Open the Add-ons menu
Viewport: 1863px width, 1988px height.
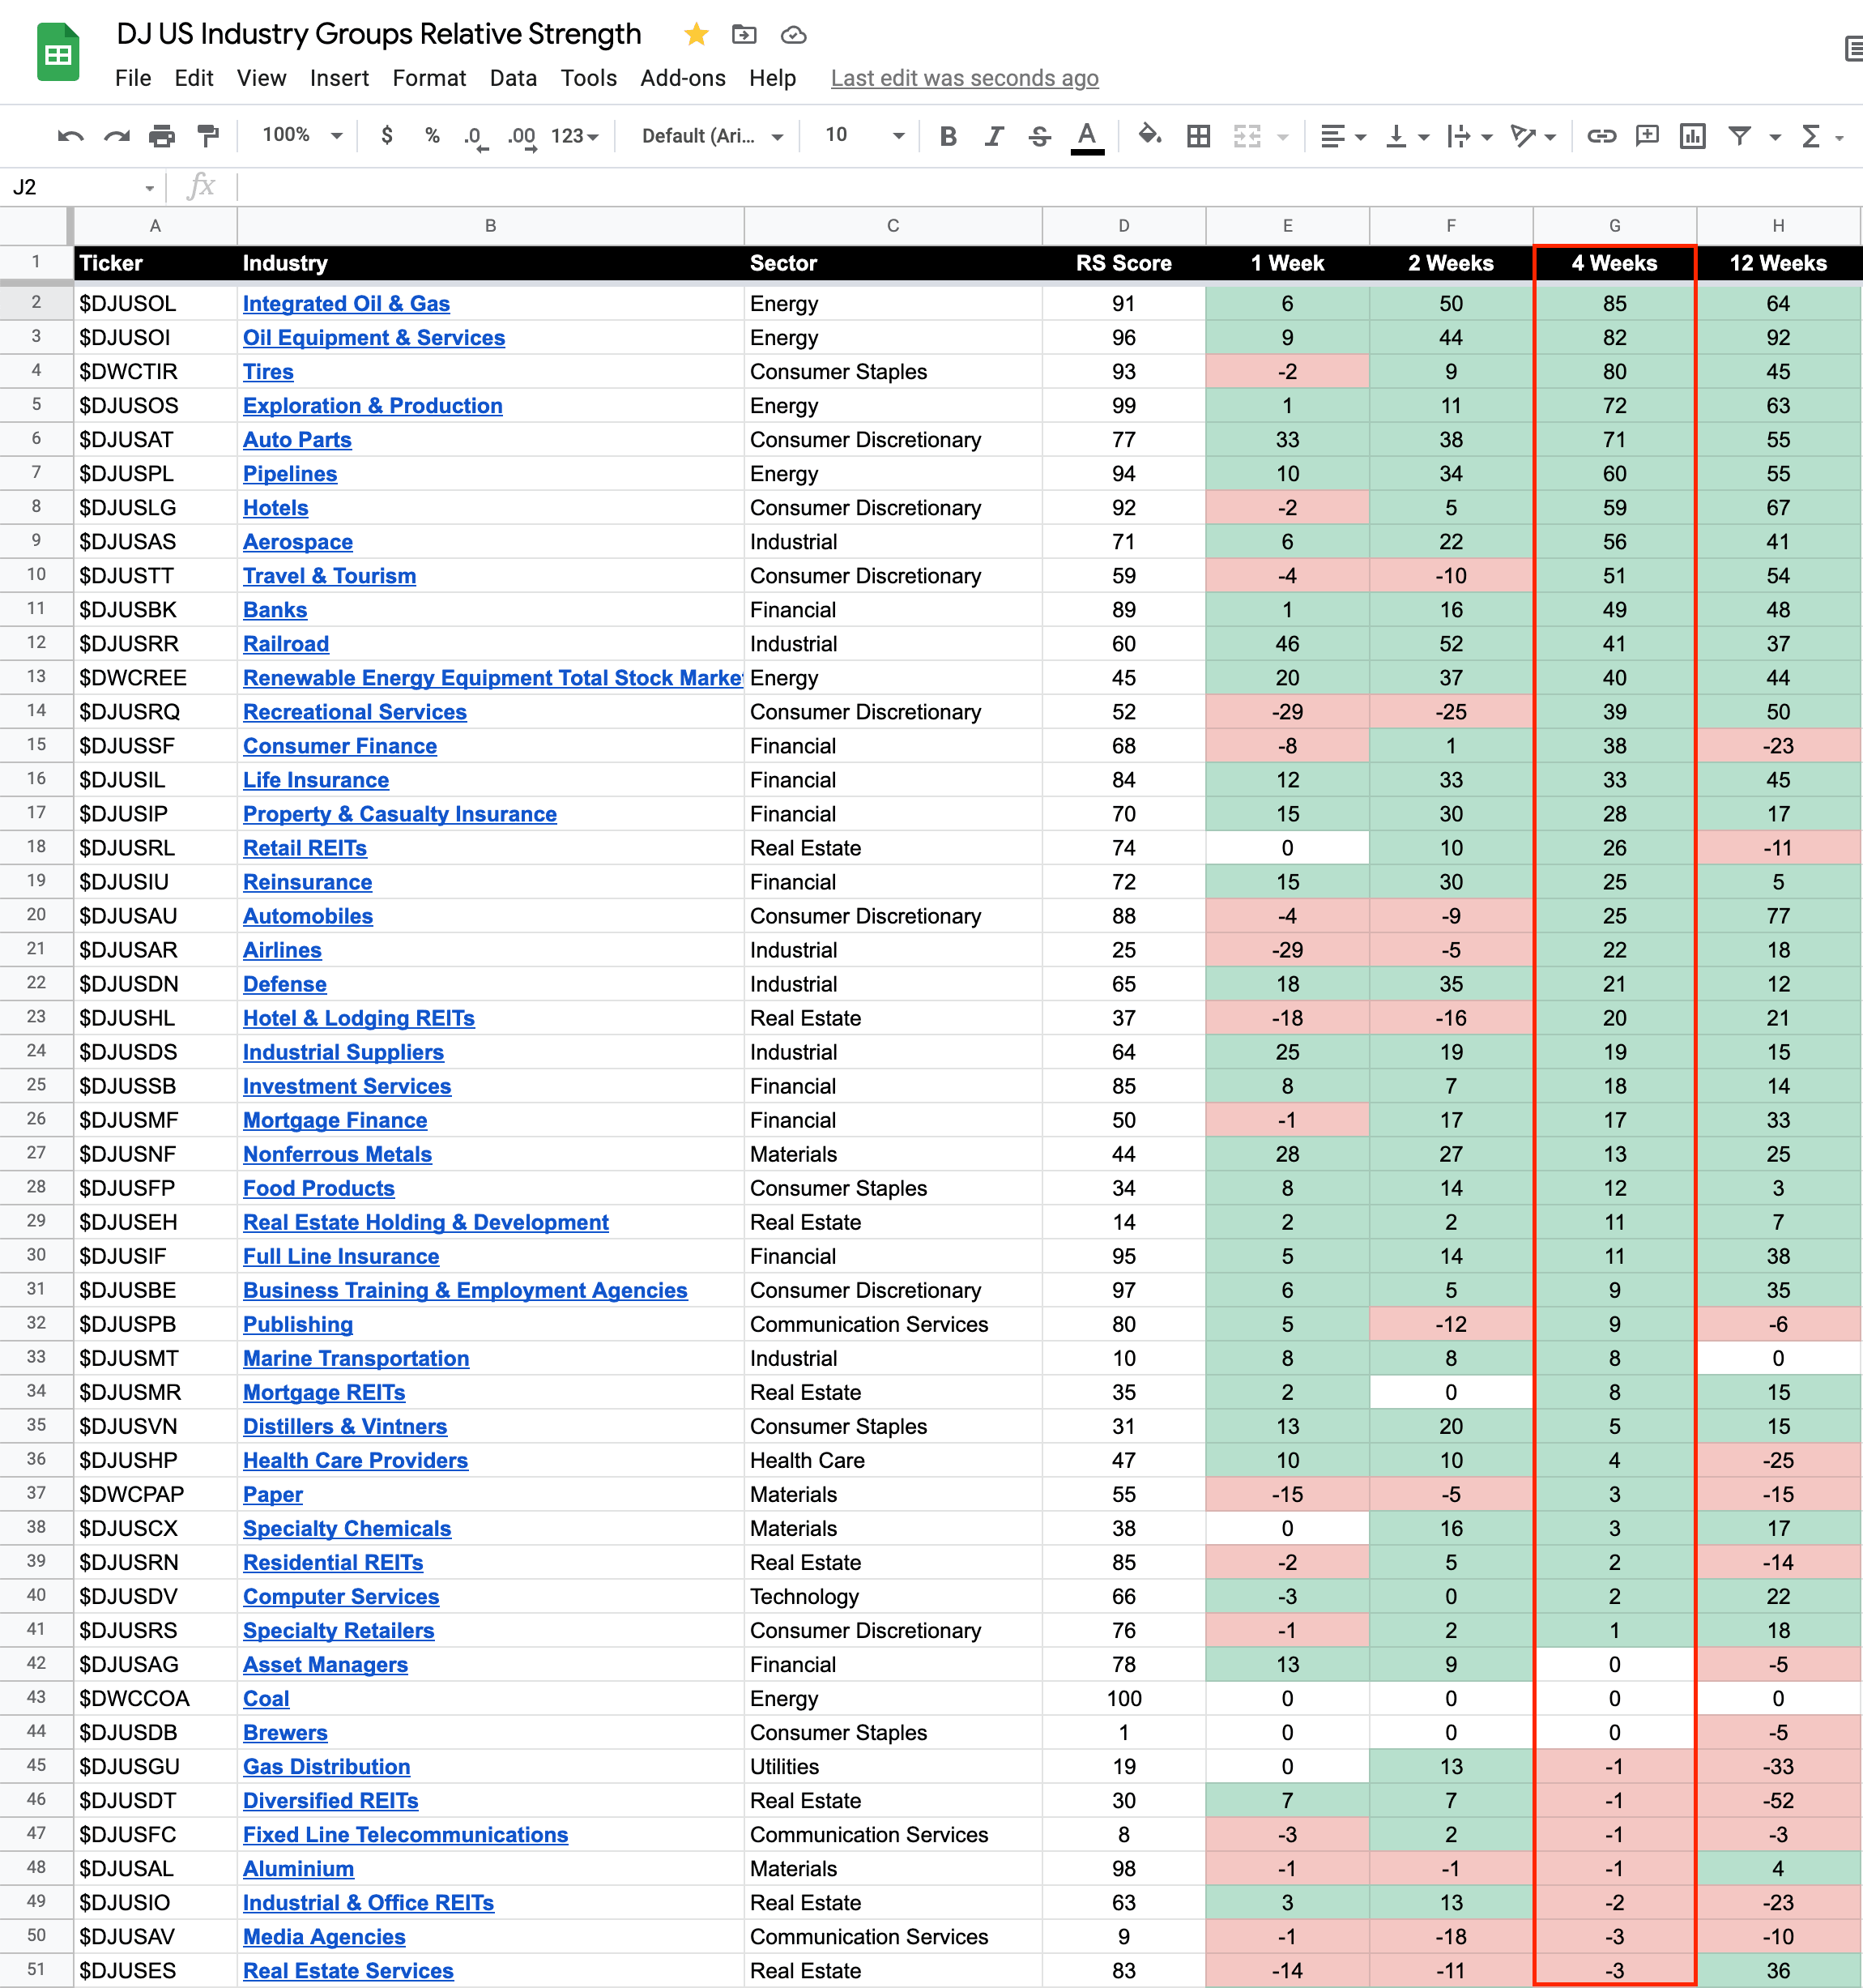pyautogui.click(x=682, y=78)
